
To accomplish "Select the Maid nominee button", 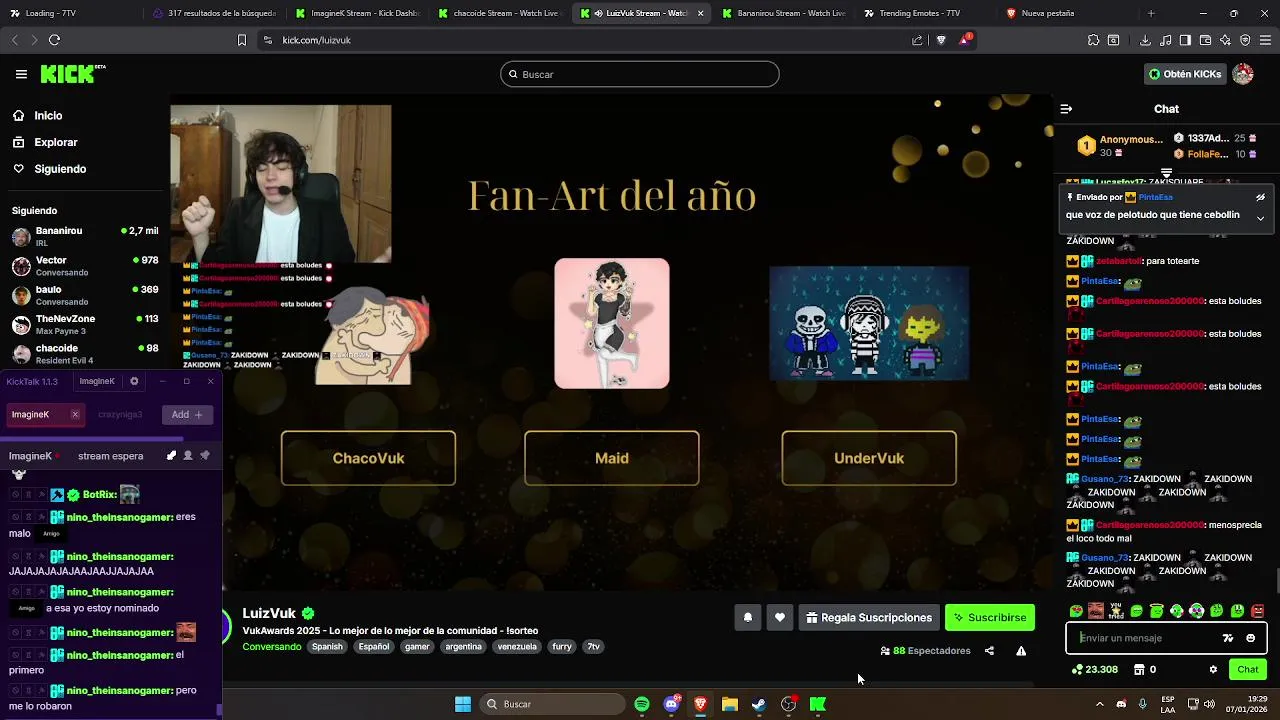I will [612, 458].
